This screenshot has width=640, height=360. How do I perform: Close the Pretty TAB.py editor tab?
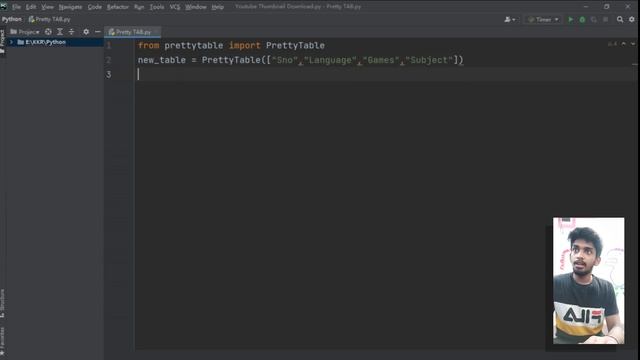pos(156,32)
